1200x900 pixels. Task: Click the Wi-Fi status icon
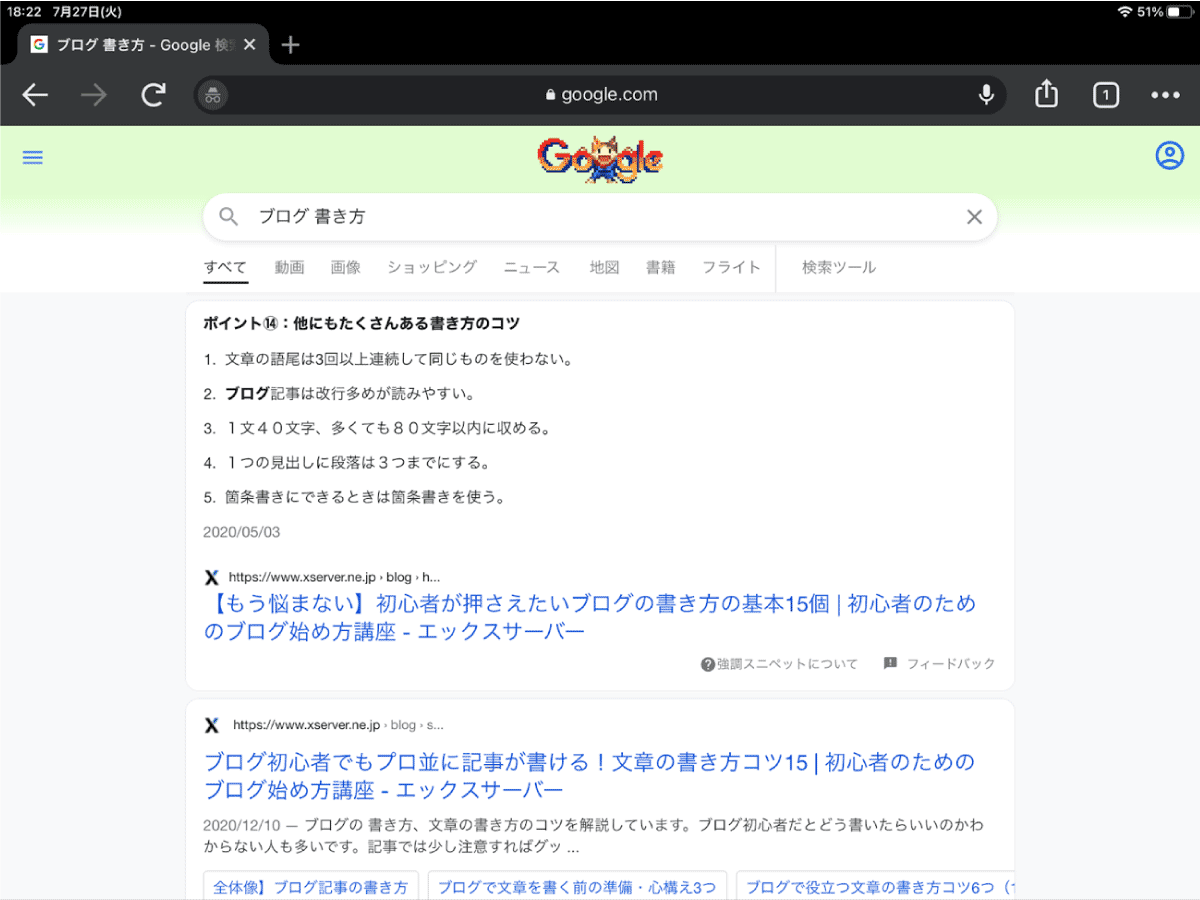(x=1125, y=12)
